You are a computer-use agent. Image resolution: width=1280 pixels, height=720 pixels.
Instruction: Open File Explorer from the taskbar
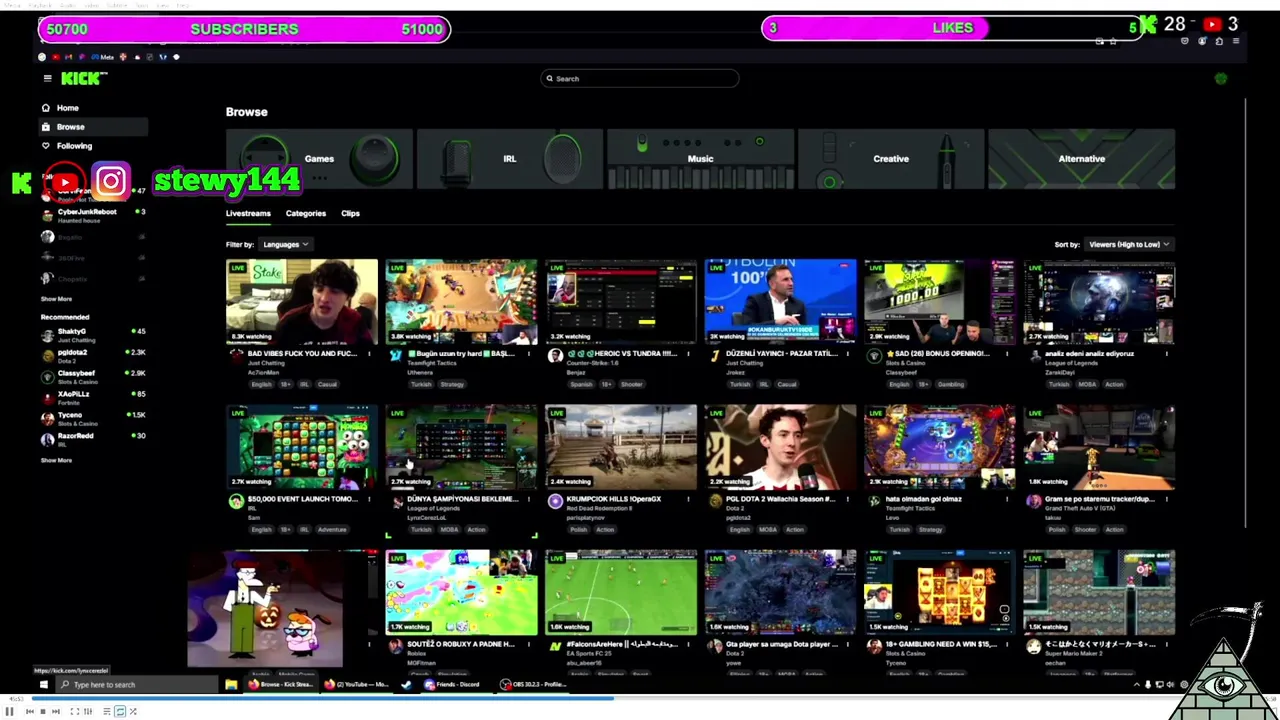point(231,685)
